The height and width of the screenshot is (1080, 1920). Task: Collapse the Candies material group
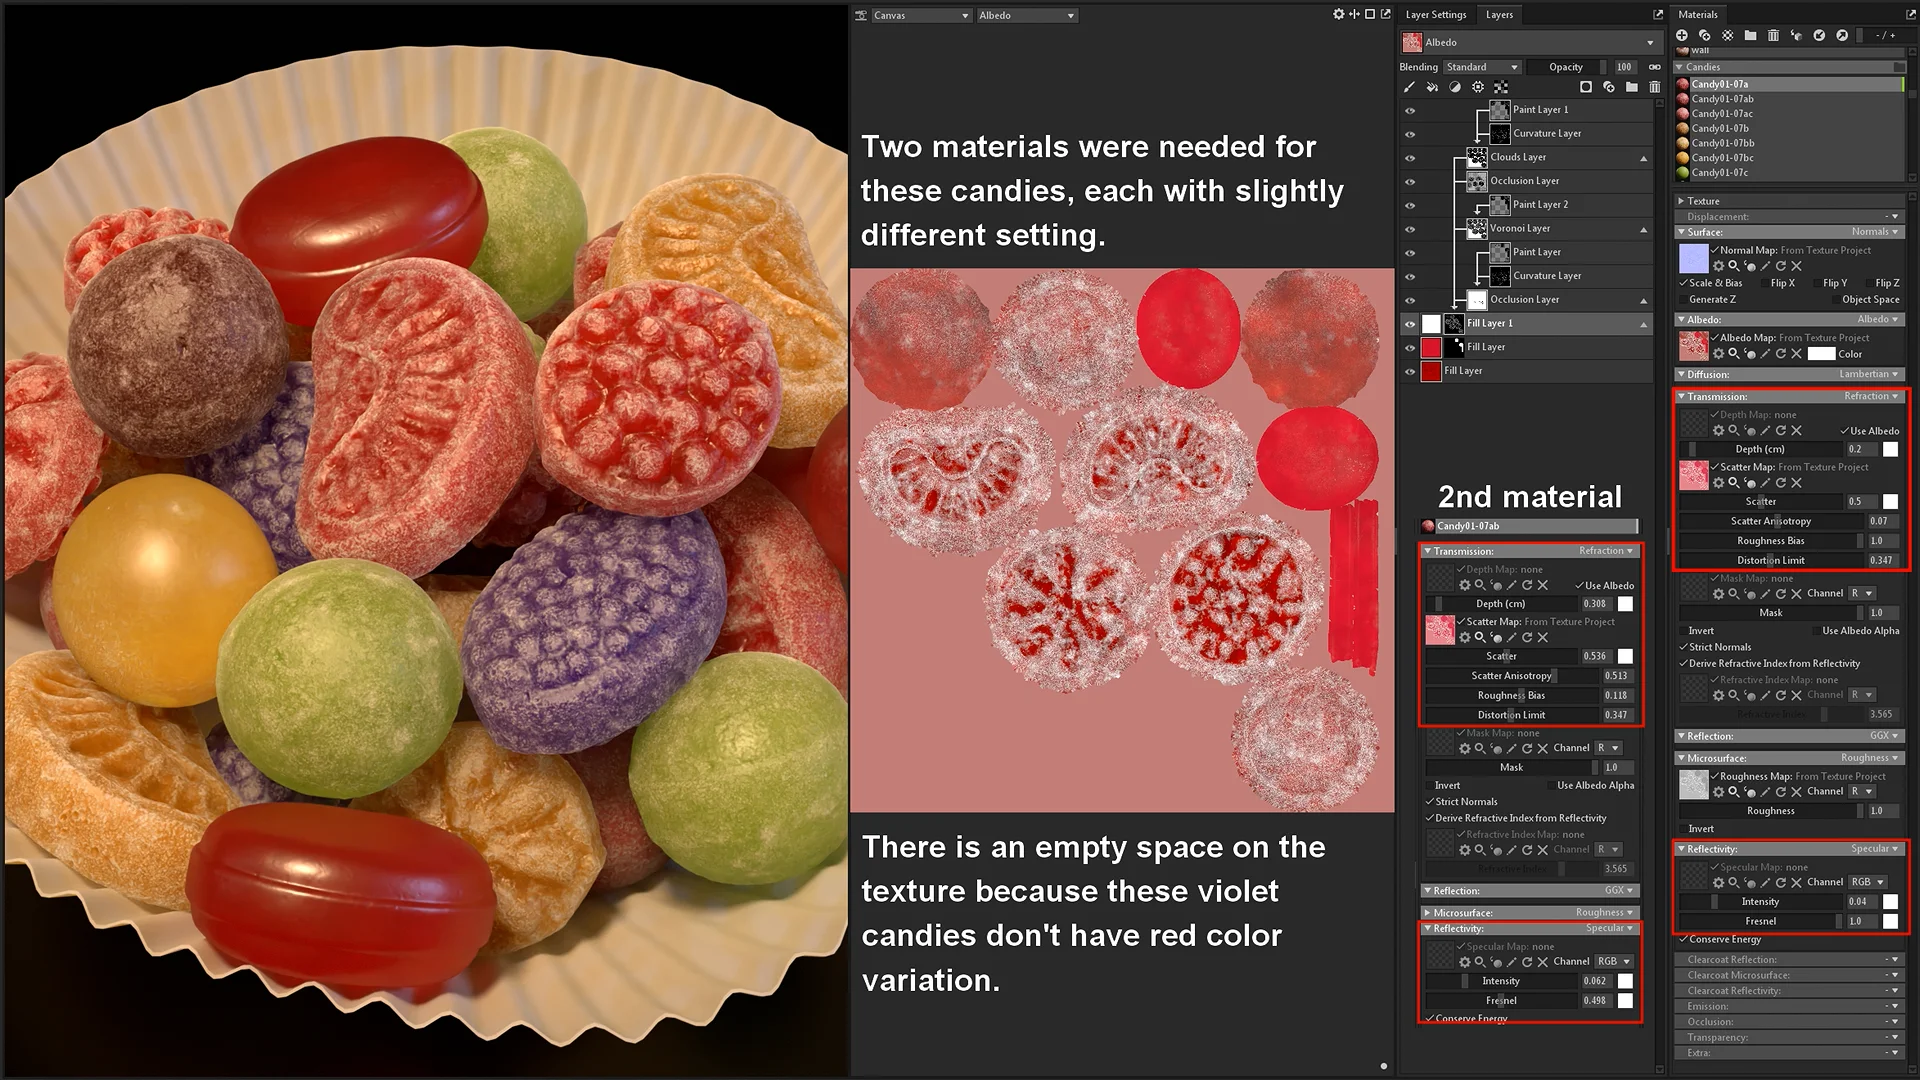coord(1680,67)
